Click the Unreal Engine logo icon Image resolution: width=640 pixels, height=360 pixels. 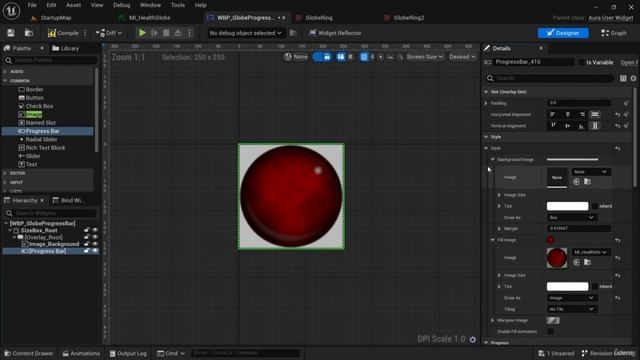pos(11,11)
